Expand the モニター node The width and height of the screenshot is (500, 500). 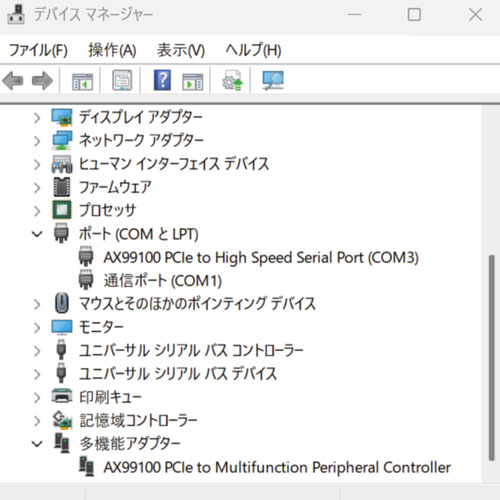coord(37,328)
